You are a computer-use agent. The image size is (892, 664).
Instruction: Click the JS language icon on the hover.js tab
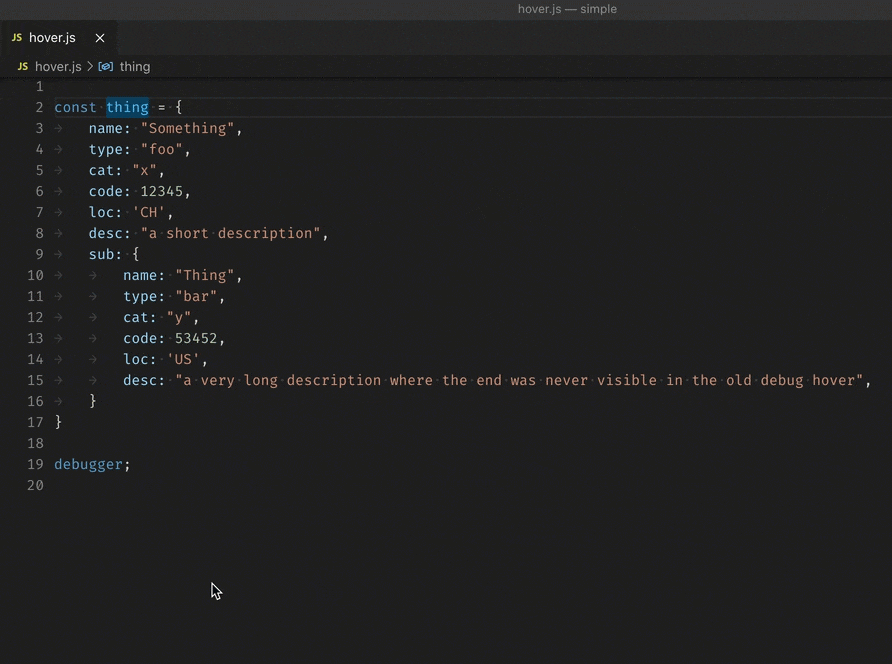pyautogui.click(x=16, y=37)
